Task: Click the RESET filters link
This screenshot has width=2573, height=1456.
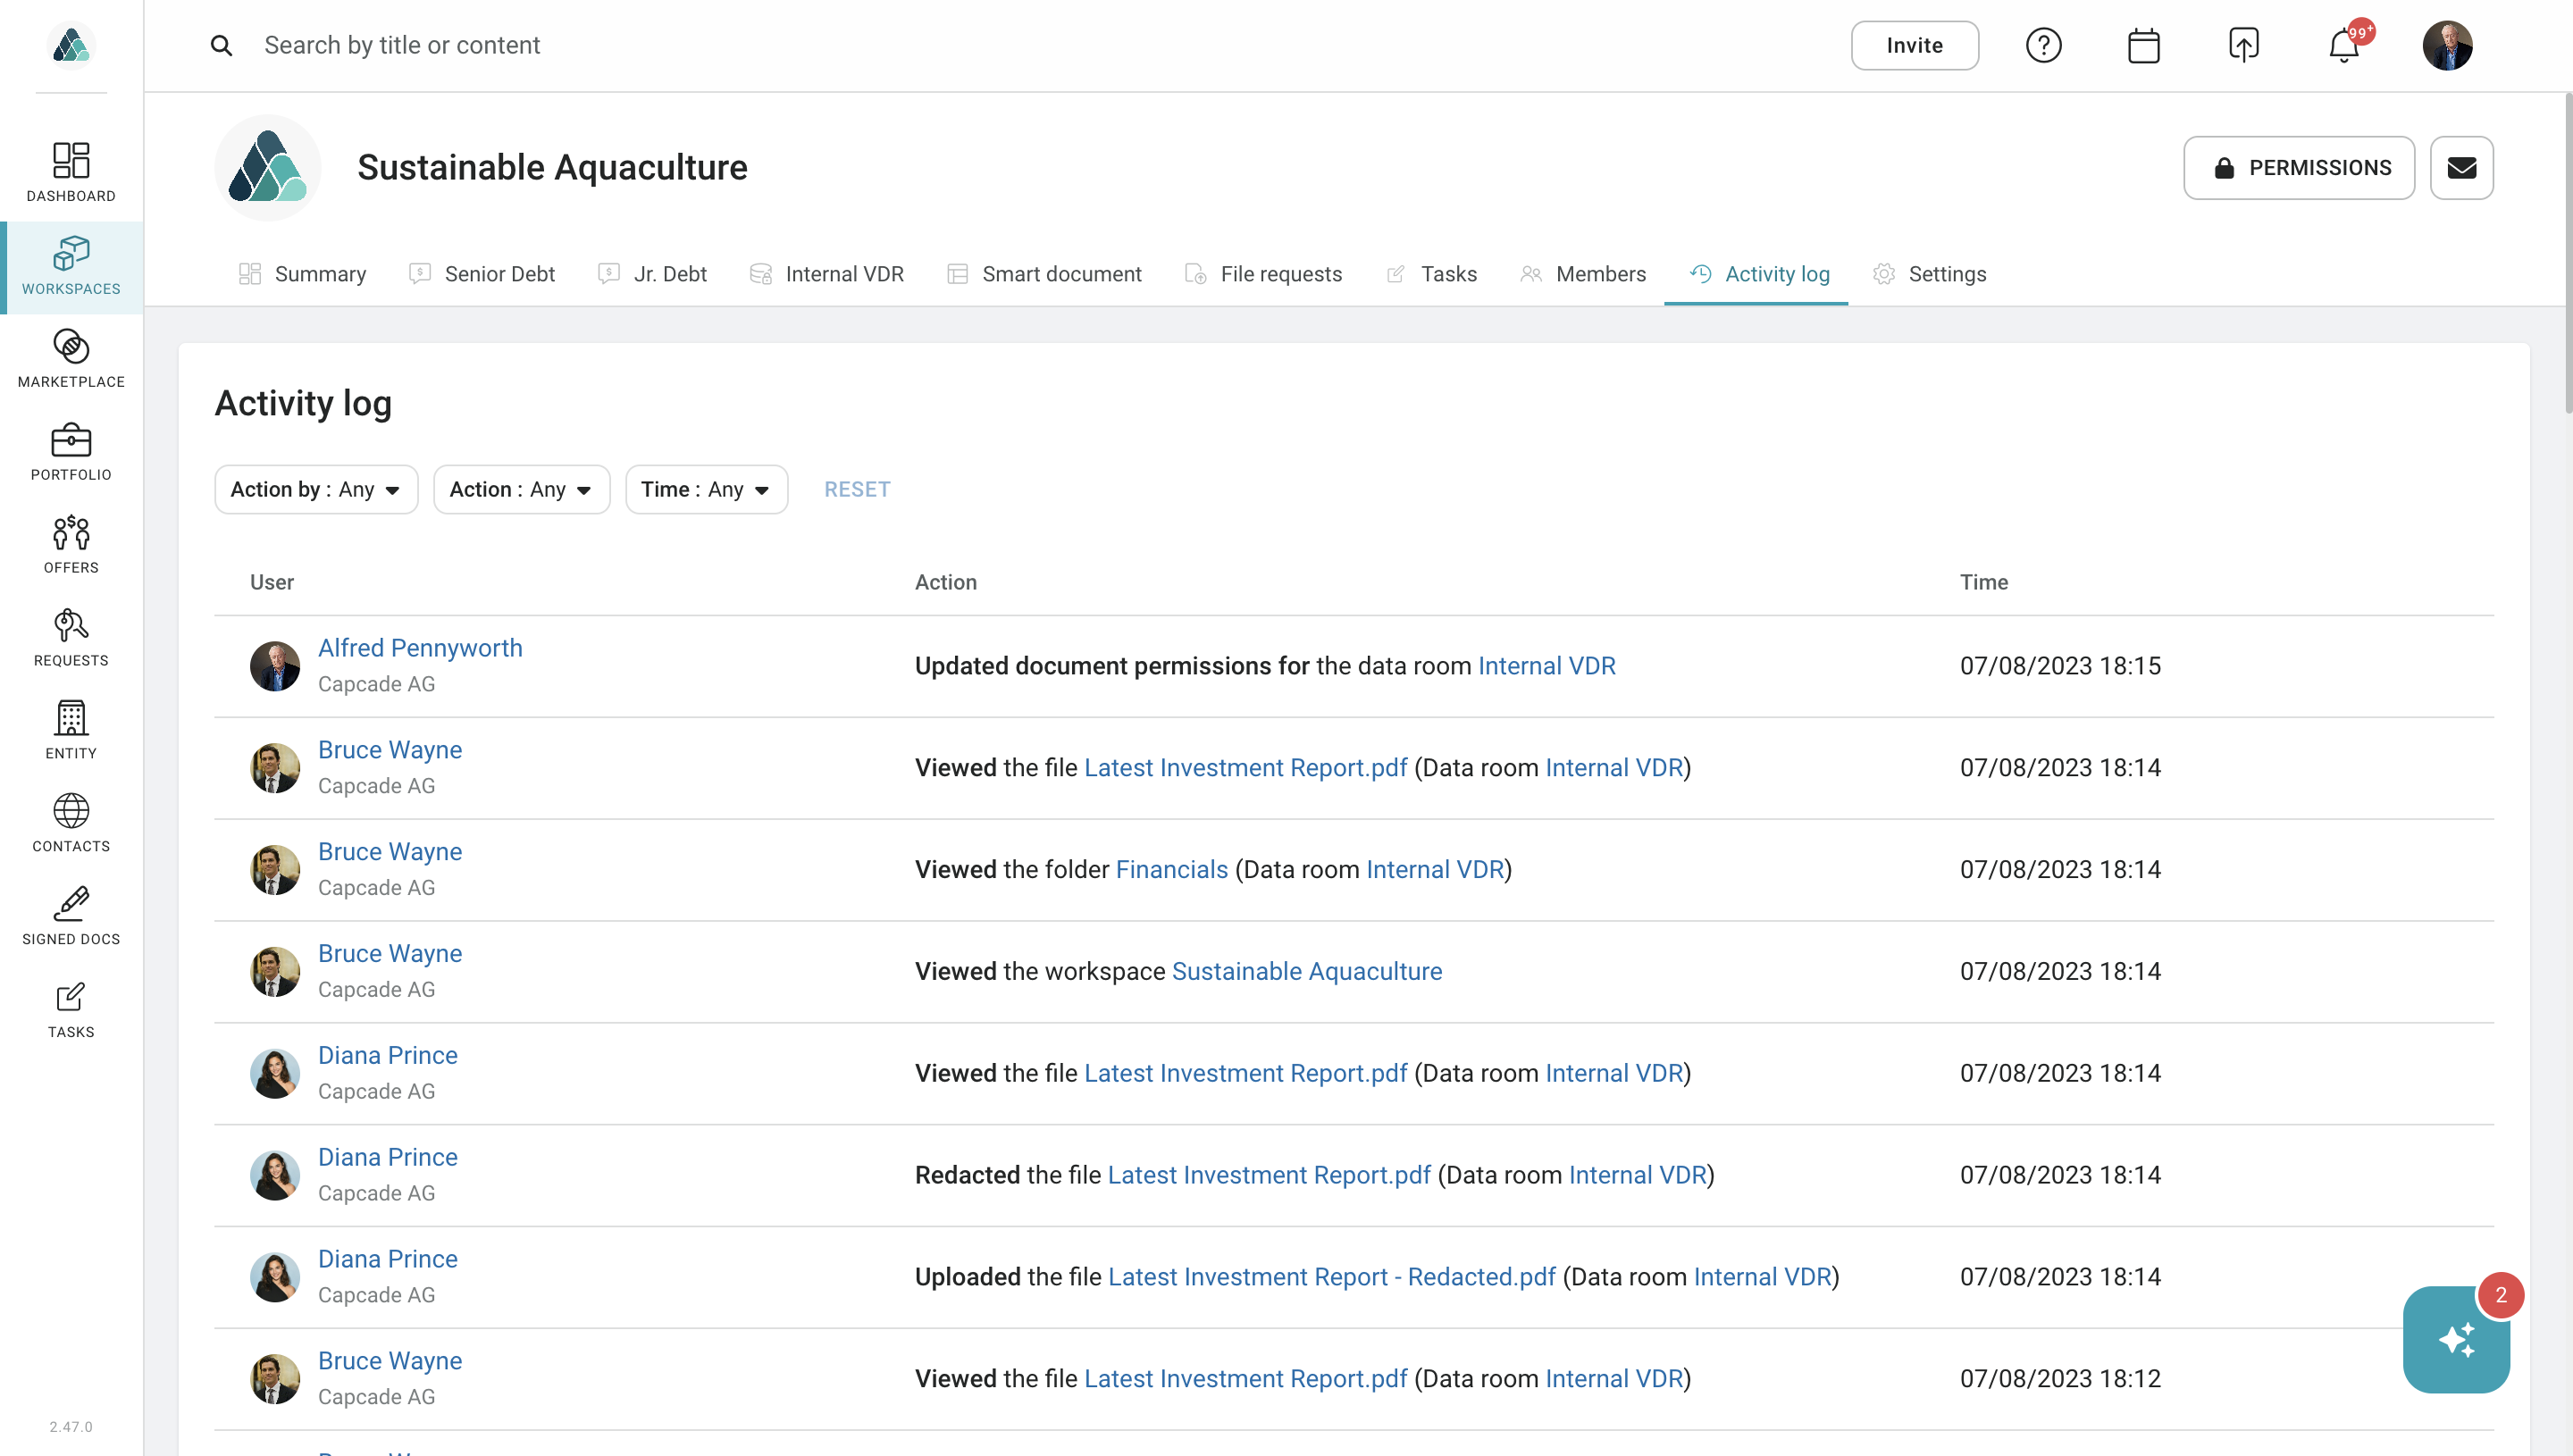Action: point(857,490)
